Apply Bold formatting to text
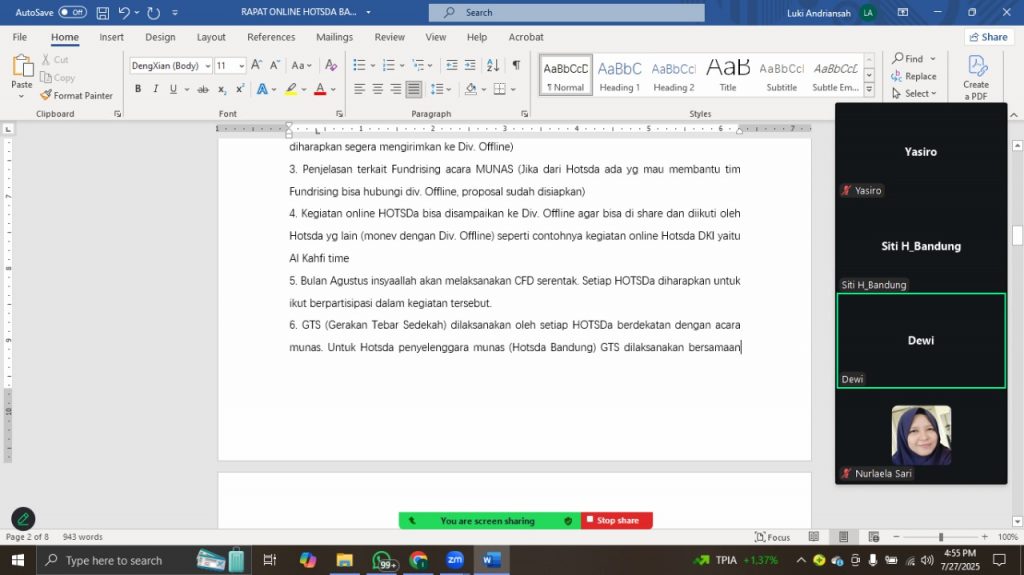 pyautogui.click(x=138, y=89)
